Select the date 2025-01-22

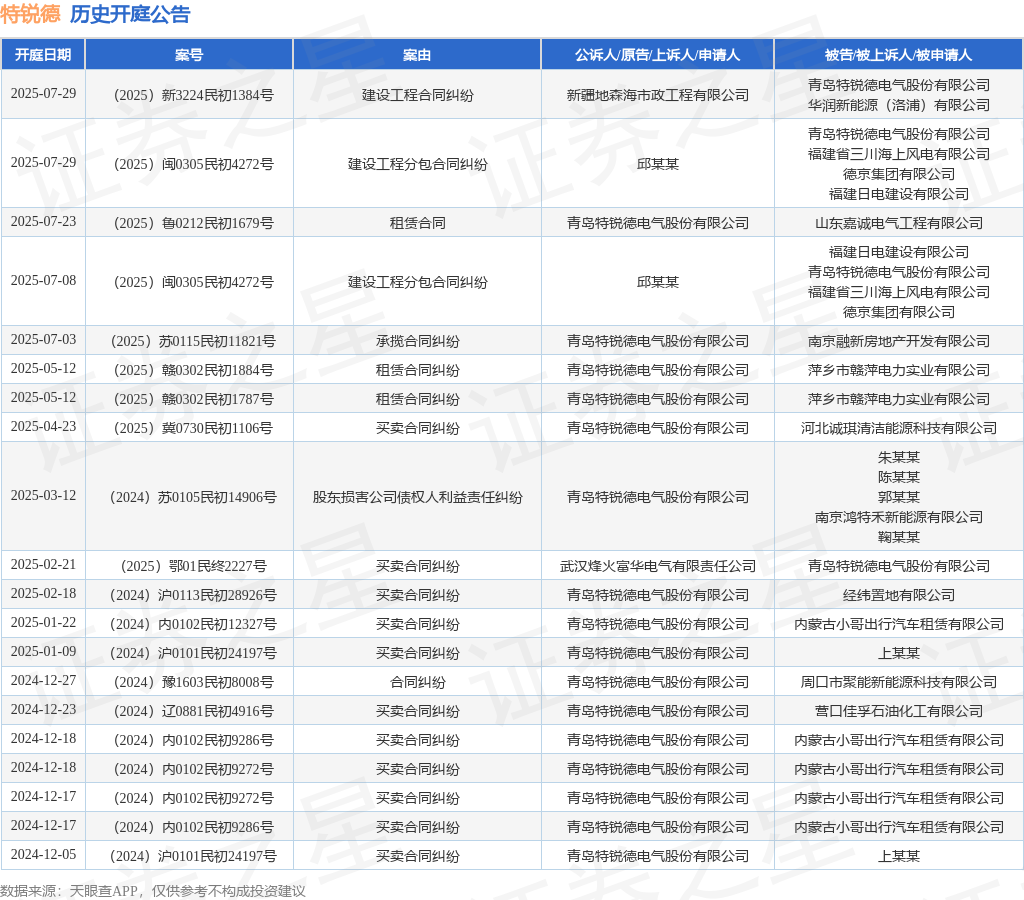tap(43, 622)
